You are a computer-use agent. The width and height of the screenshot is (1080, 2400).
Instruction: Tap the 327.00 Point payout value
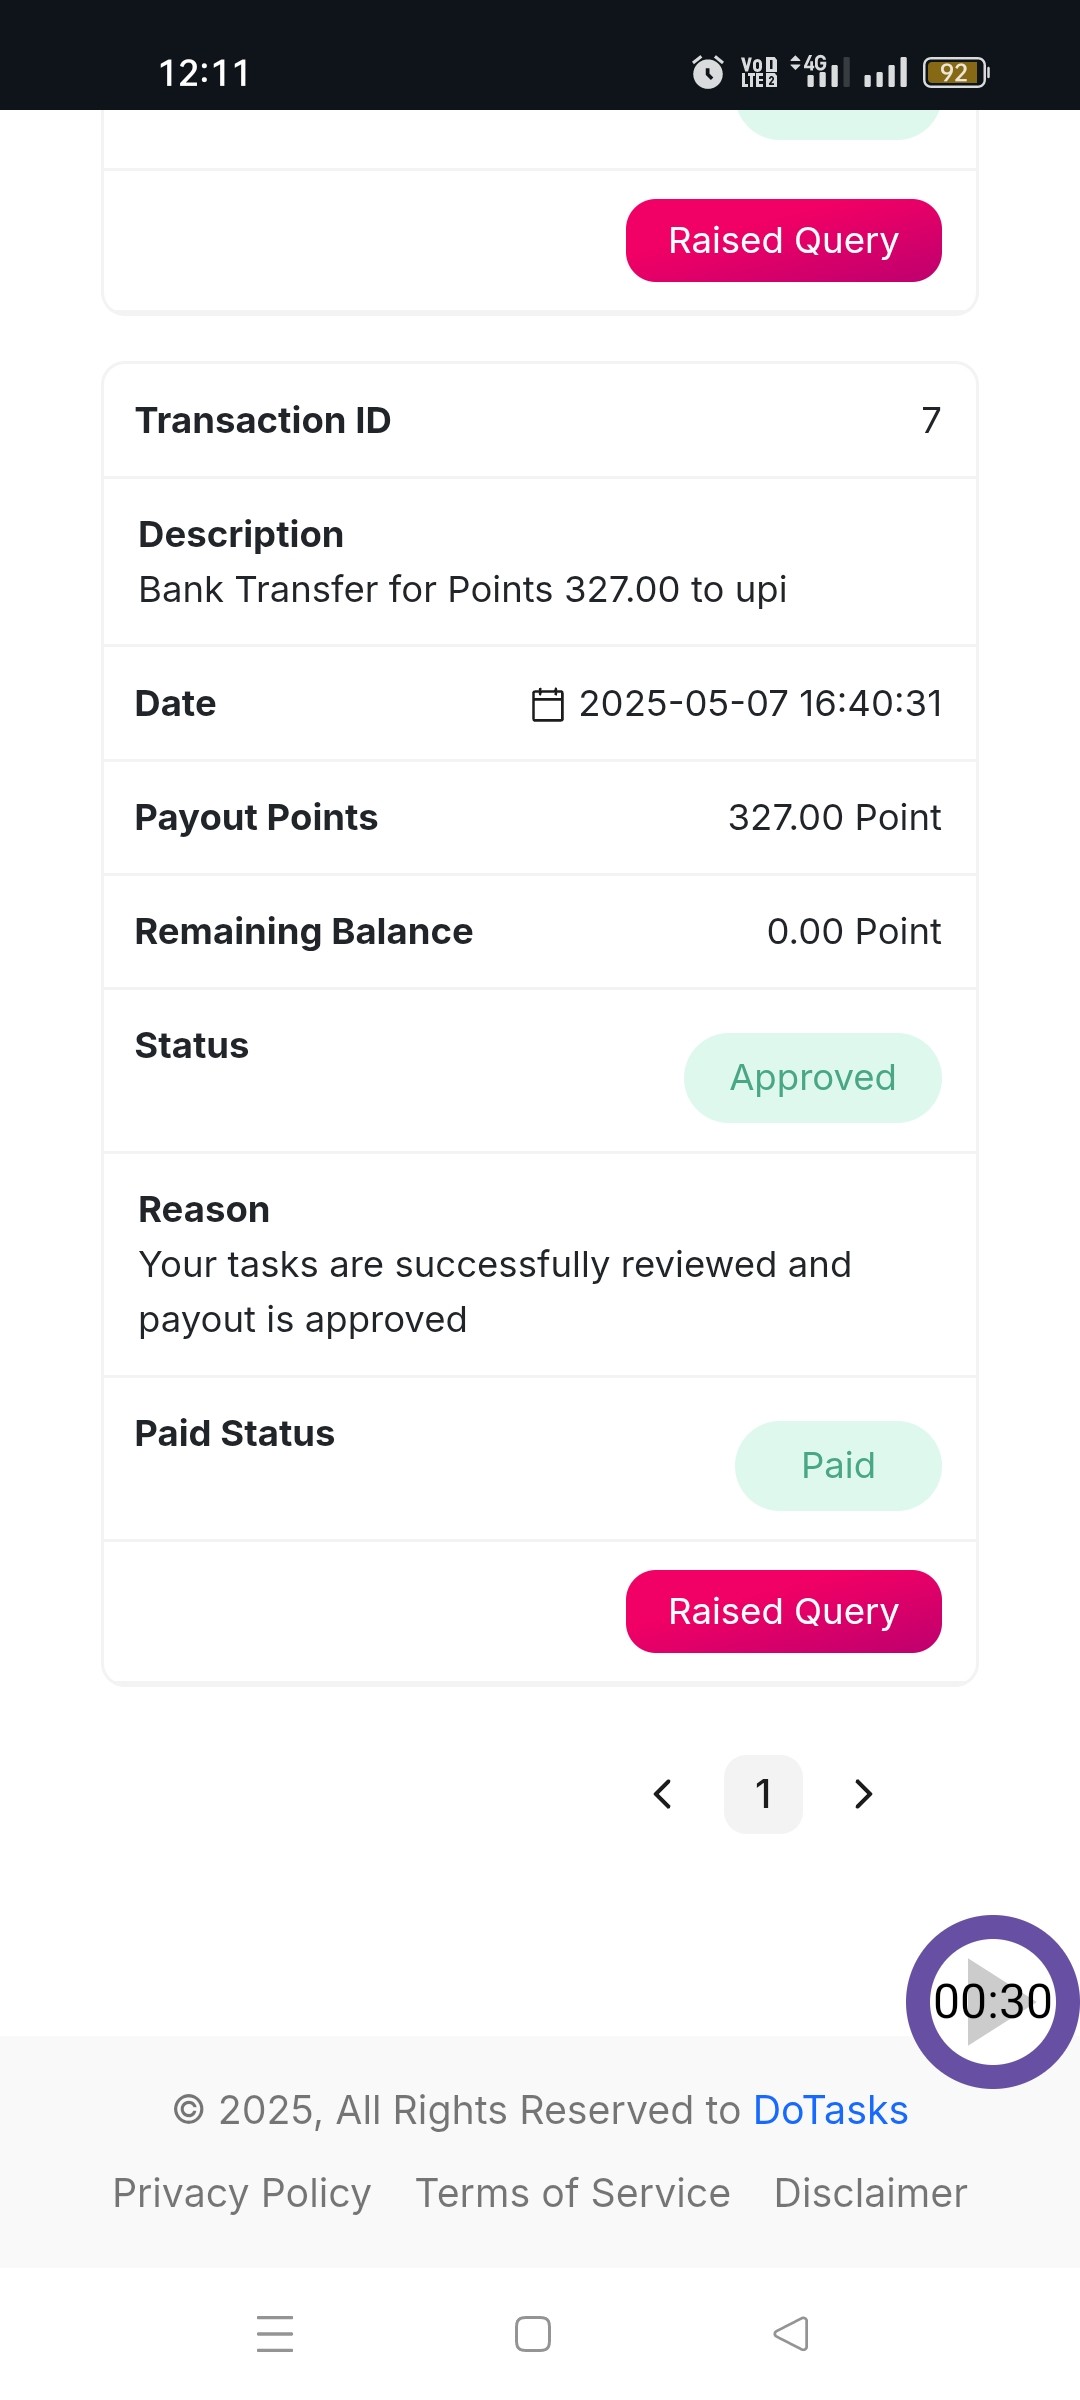tap(835, 818)
